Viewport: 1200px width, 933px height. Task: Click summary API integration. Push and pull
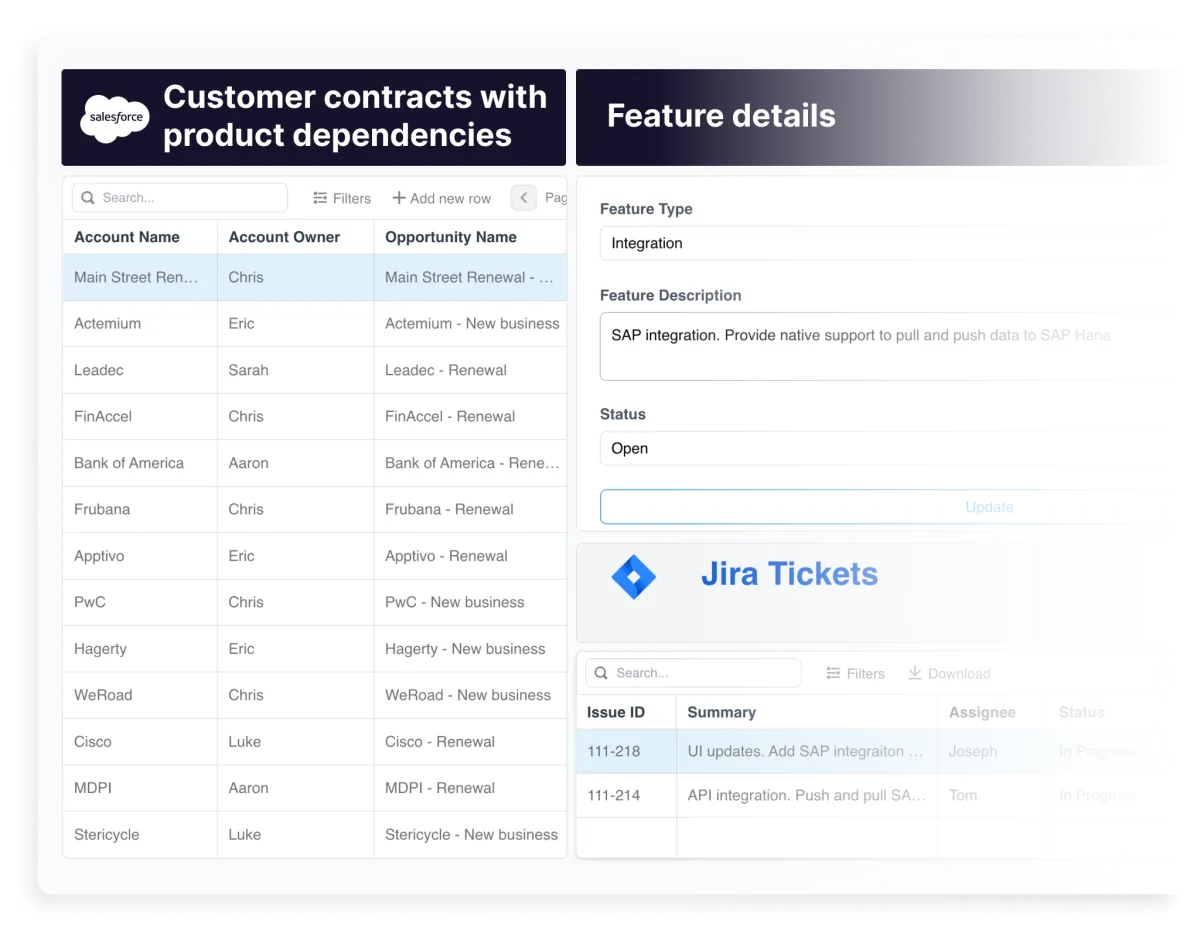[806, 796]
